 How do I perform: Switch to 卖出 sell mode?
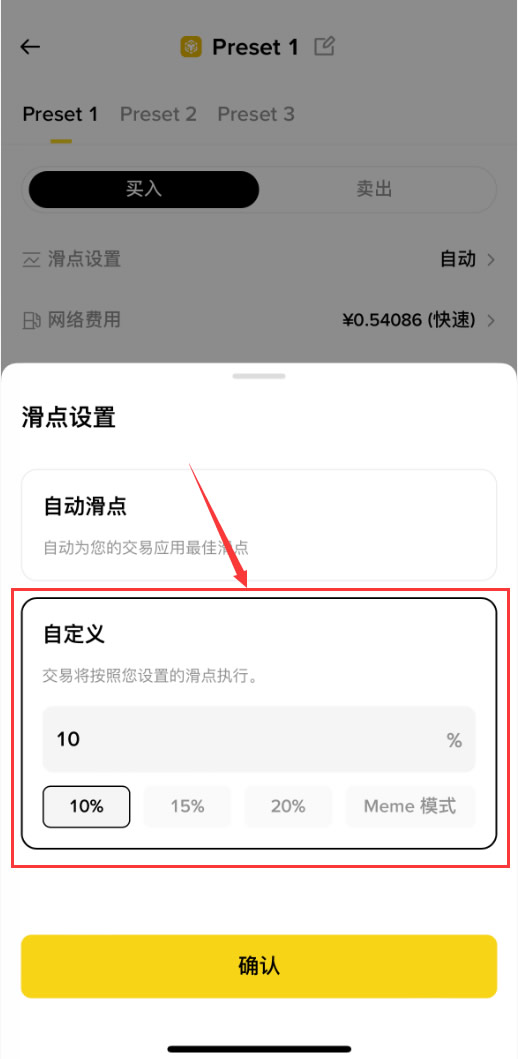tap(374, 189)
